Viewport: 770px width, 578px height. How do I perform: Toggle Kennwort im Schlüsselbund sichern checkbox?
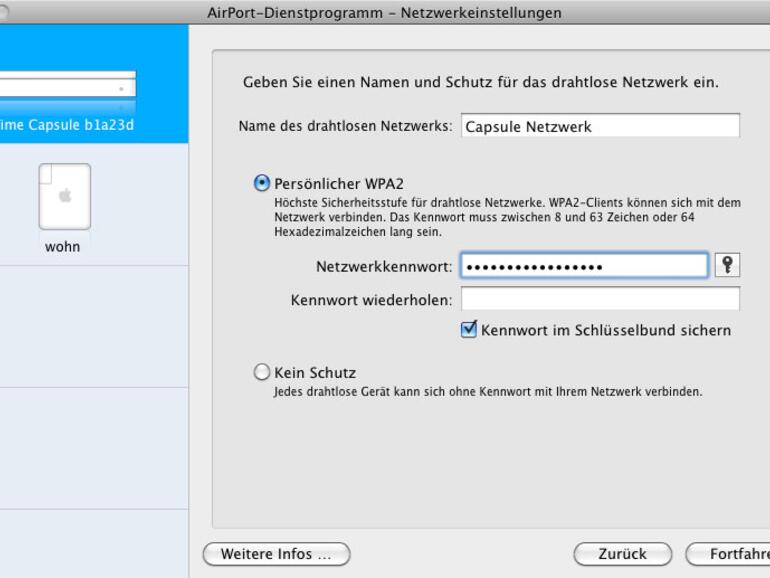pyautogui.click(x=469, y=329)
